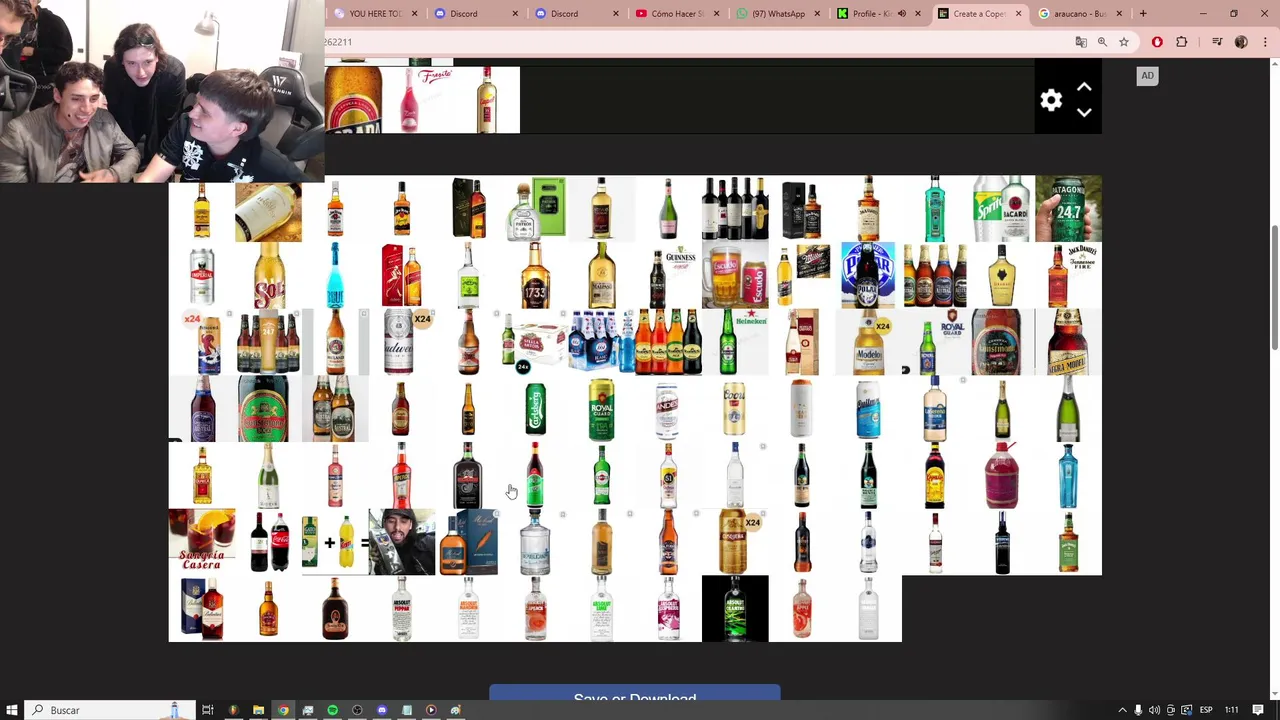
Task: Click the AD badge beside the tier list
Action: [1147, 76]
